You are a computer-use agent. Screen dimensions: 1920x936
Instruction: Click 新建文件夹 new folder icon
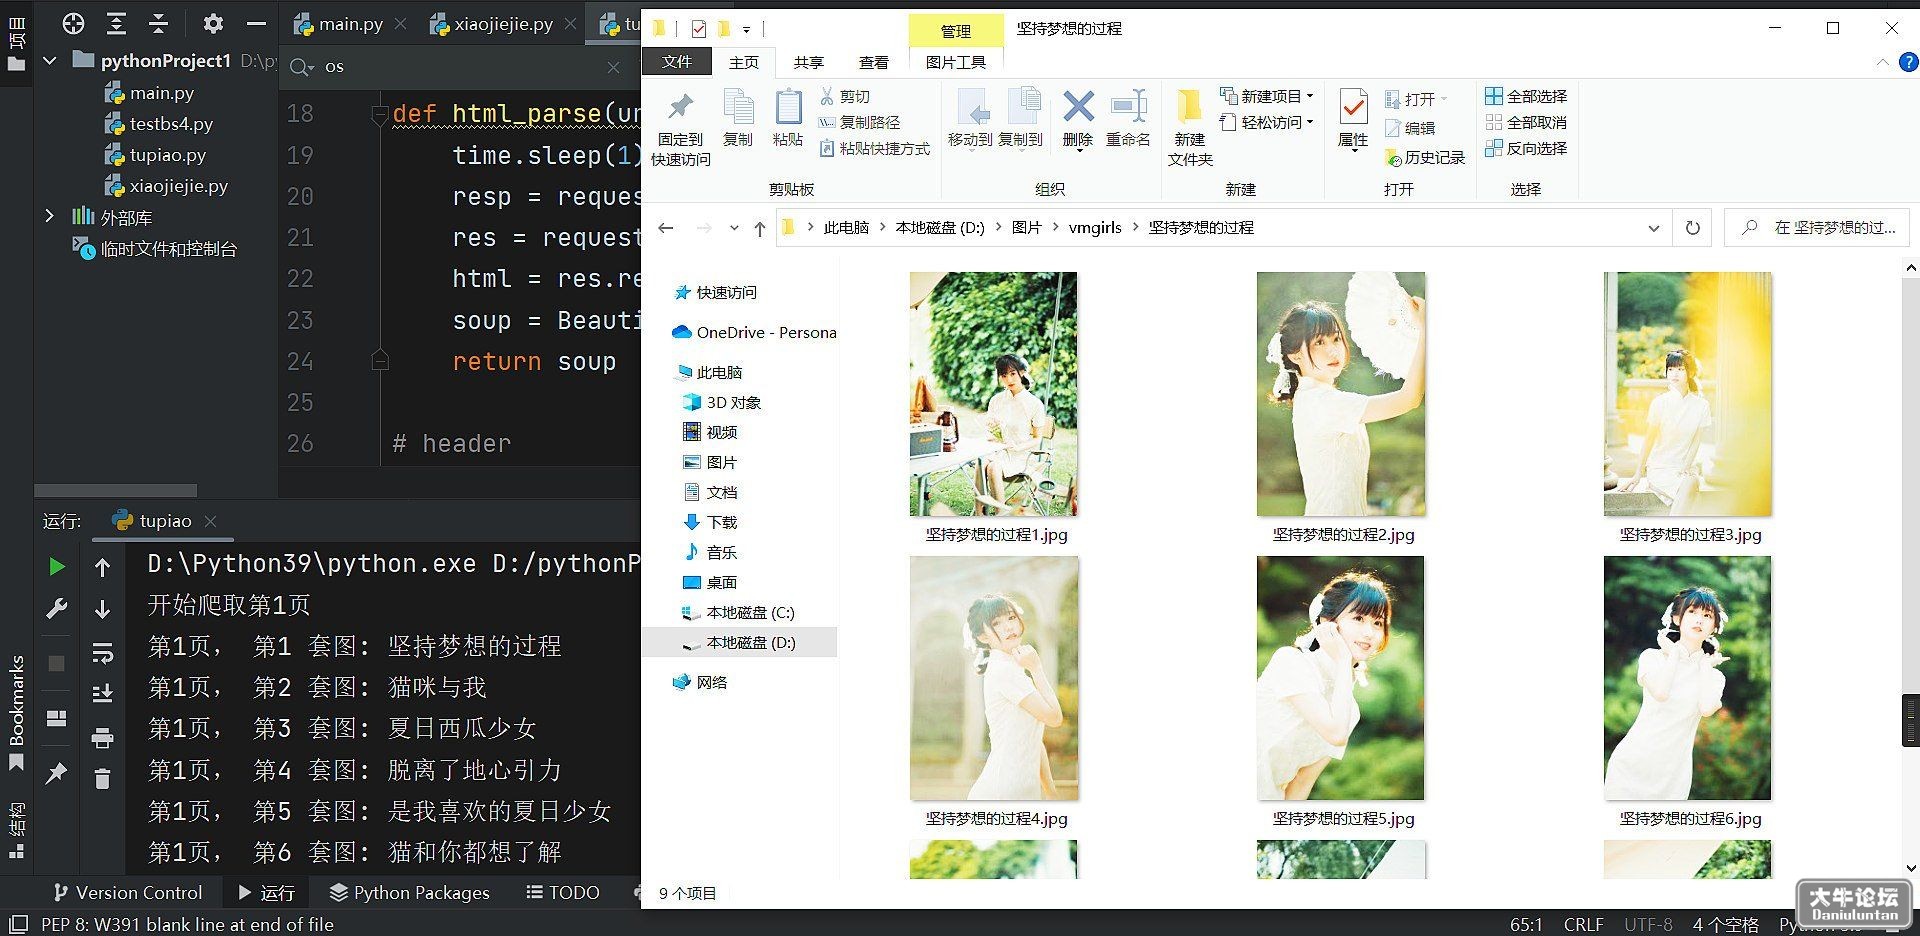click(x=1189, y=107)
